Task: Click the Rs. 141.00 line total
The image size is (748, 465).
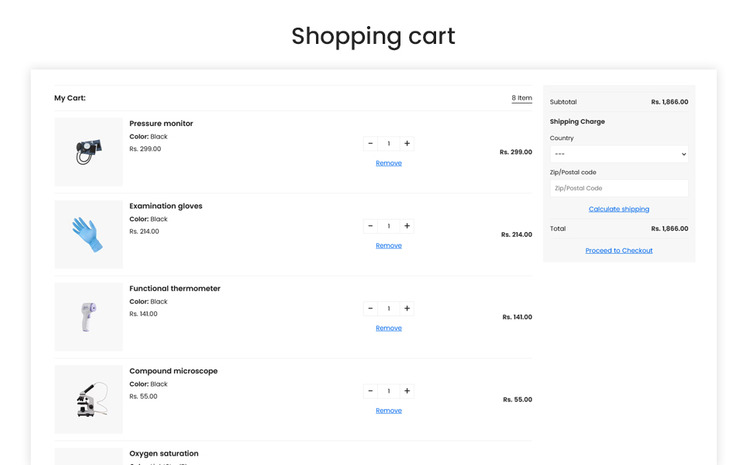Action: point(517,317)
